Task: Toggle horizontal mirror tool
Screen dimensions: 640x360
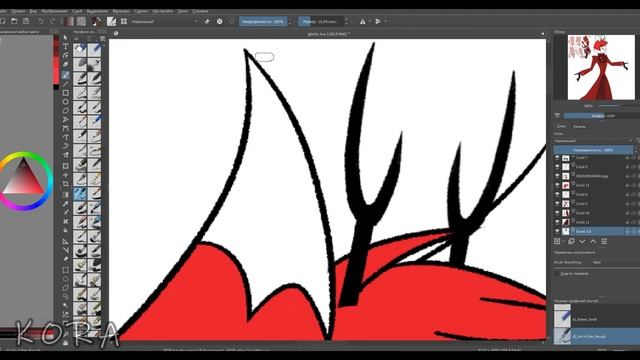Action: [x=362, y=21]
